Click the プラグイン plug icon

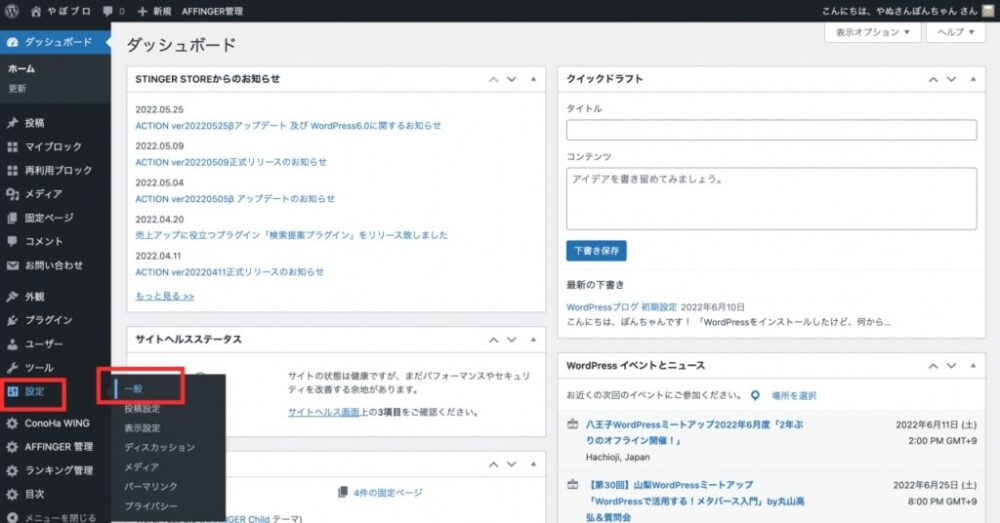pos(12,320)
